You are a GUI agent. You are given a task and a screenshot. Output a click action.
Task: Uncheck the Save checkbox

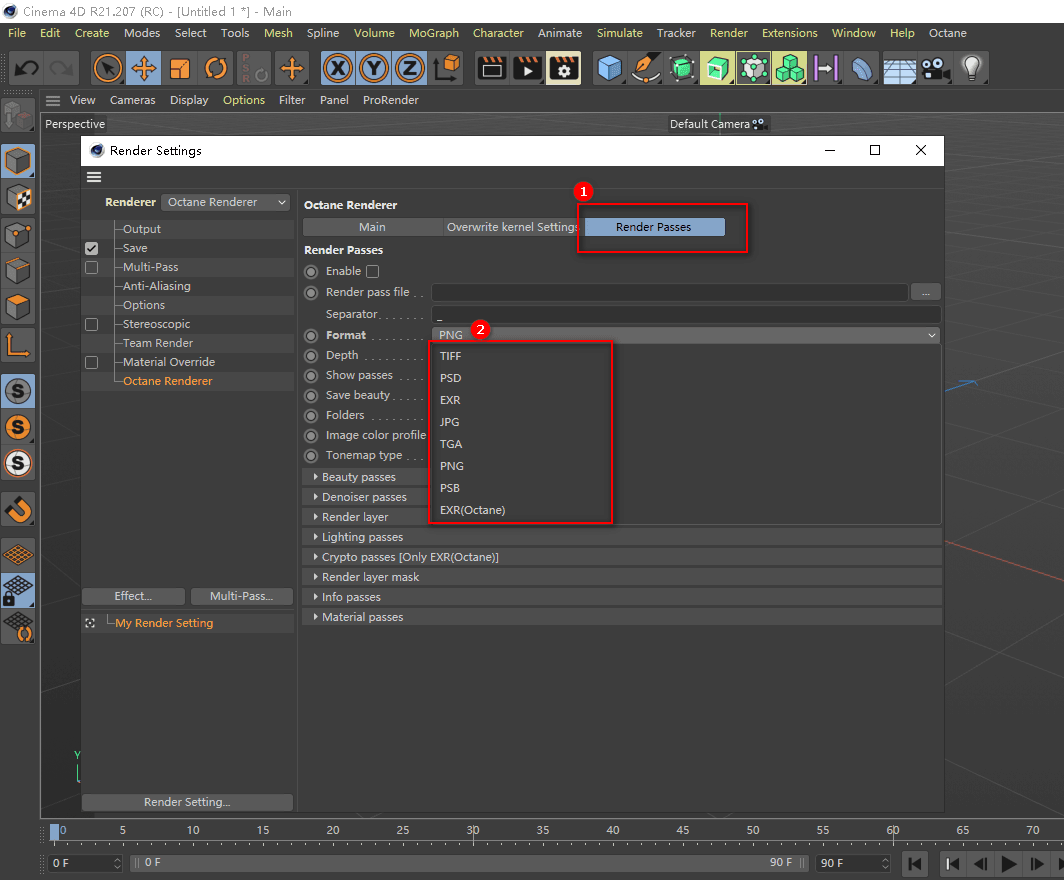[x=92, y=248]
